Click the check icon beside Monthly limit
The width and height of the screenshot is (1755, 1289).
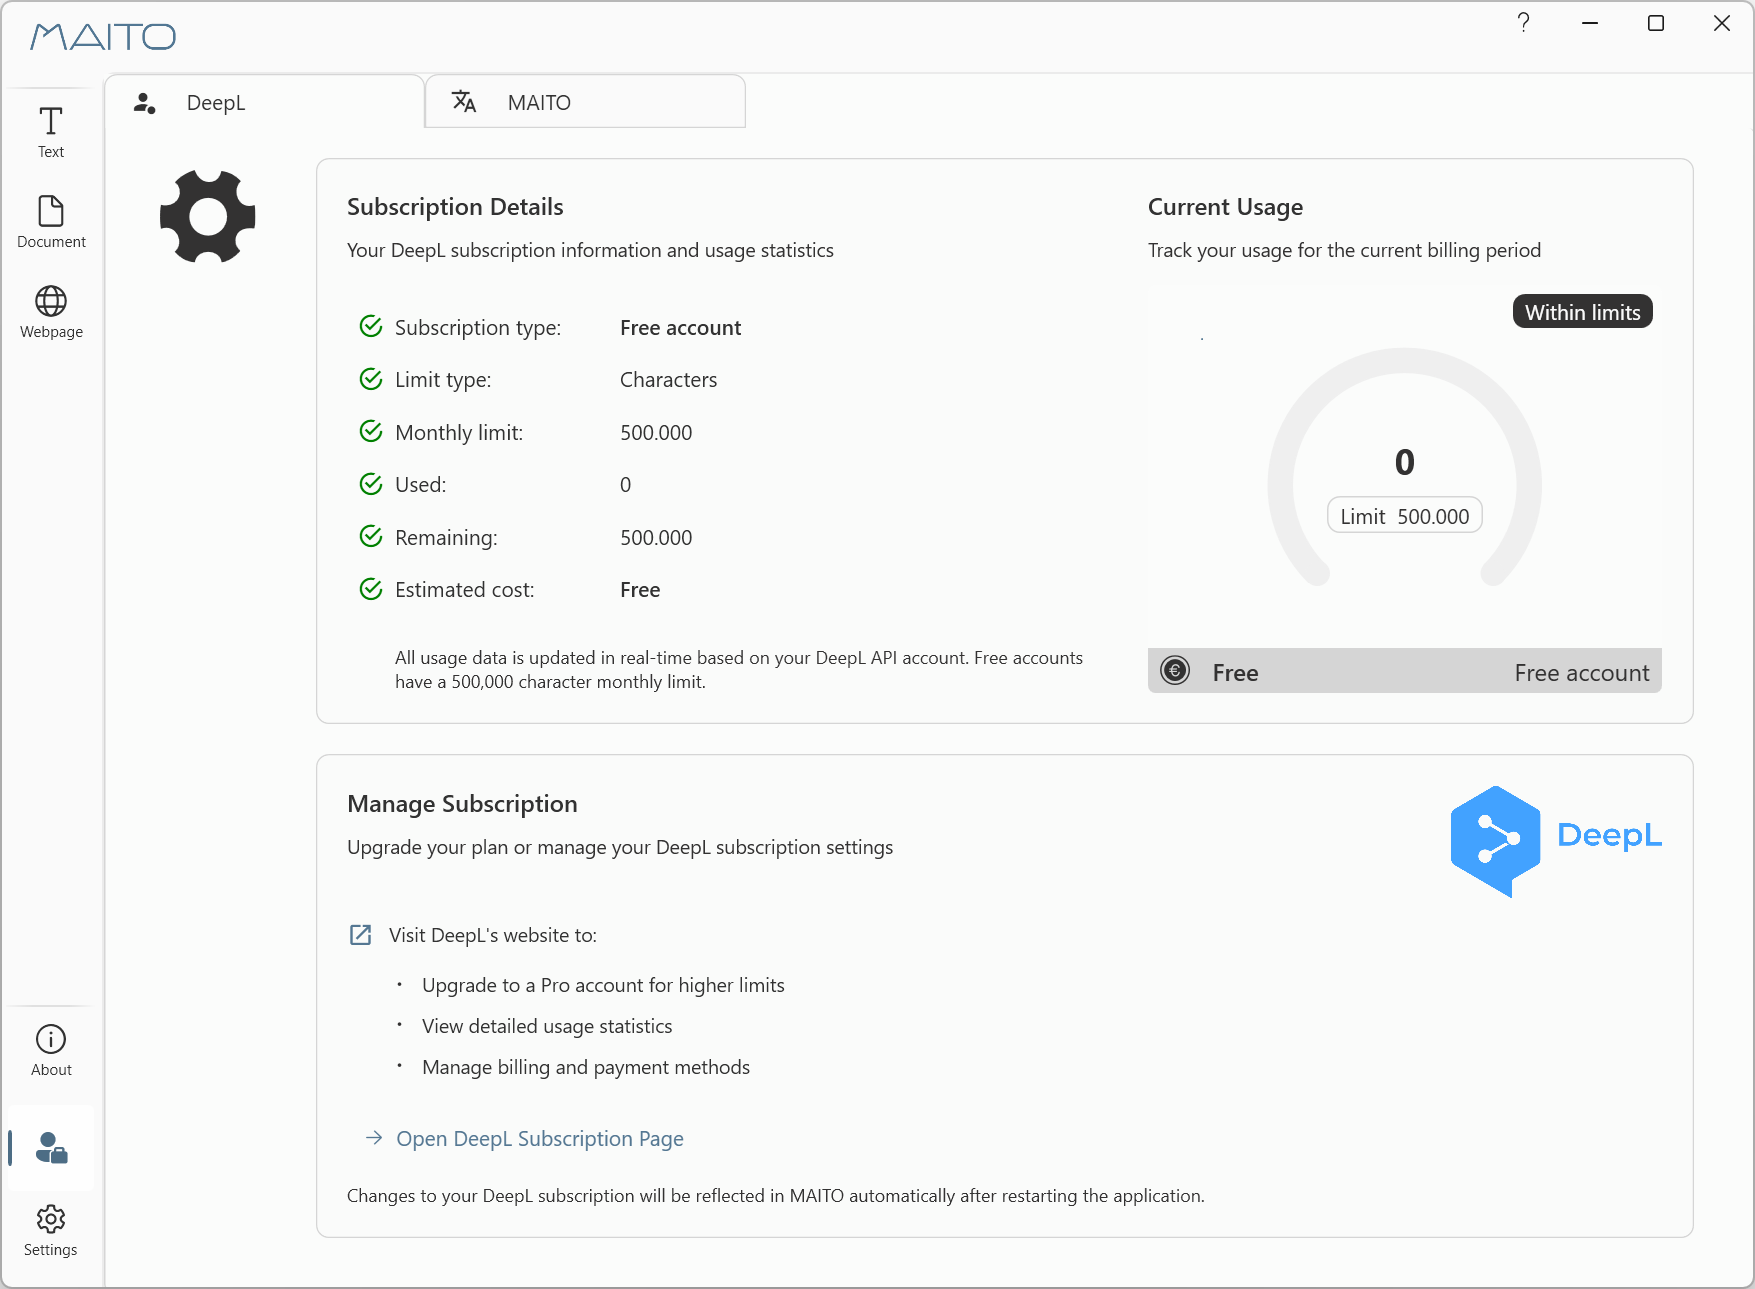tap(371, 431)
